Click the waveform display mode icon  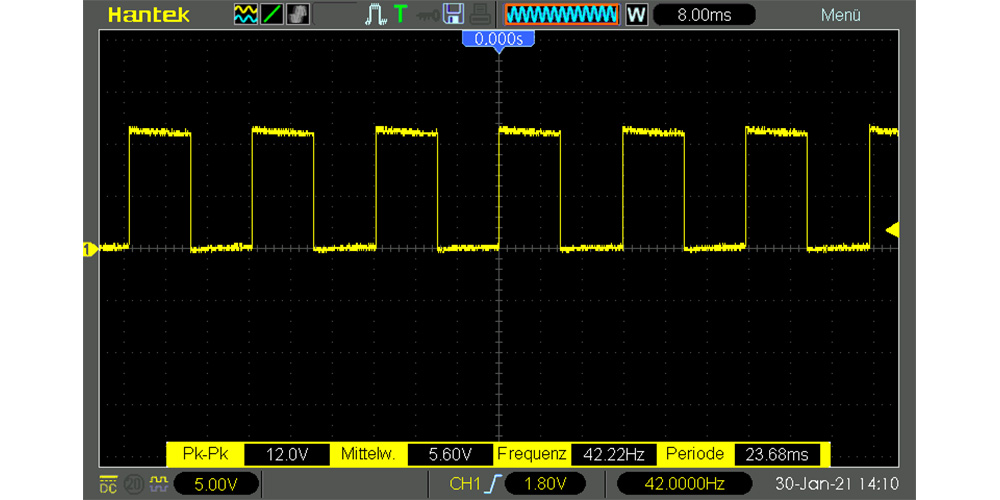click(x=246, y=15)
